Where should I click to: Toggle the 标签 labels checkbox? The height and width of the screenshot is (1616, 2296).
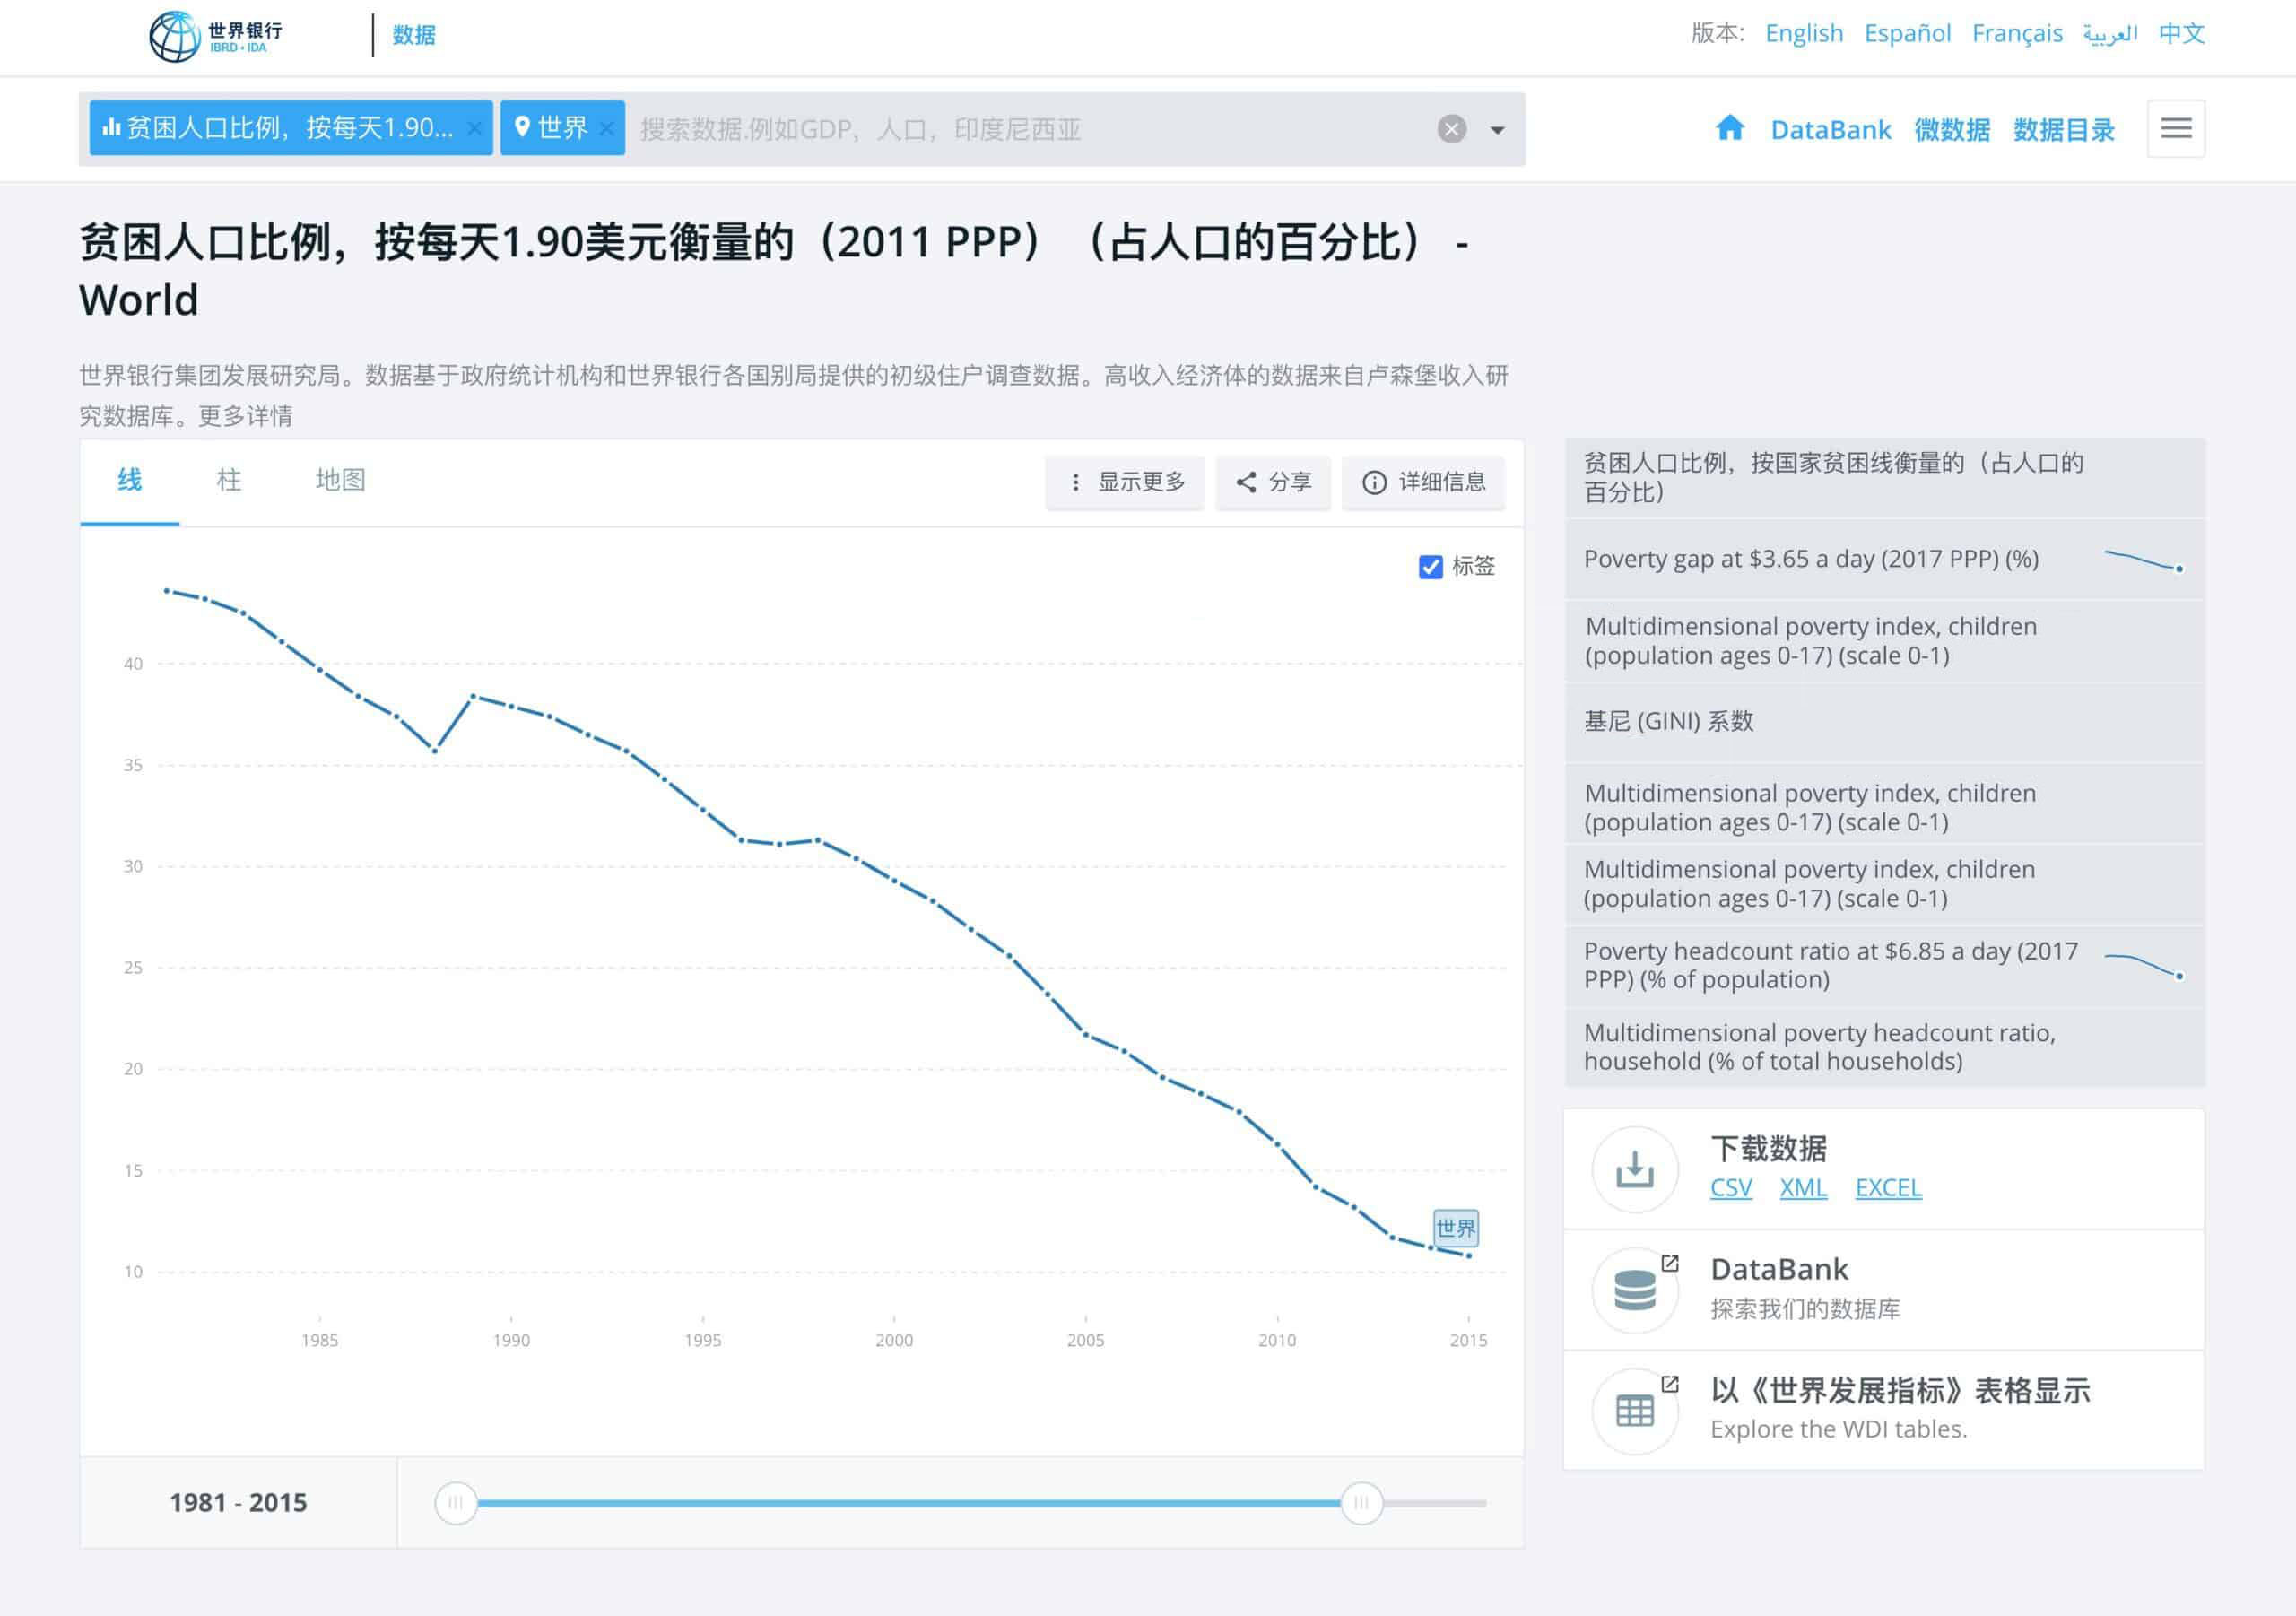click(x=1430, y=567)
